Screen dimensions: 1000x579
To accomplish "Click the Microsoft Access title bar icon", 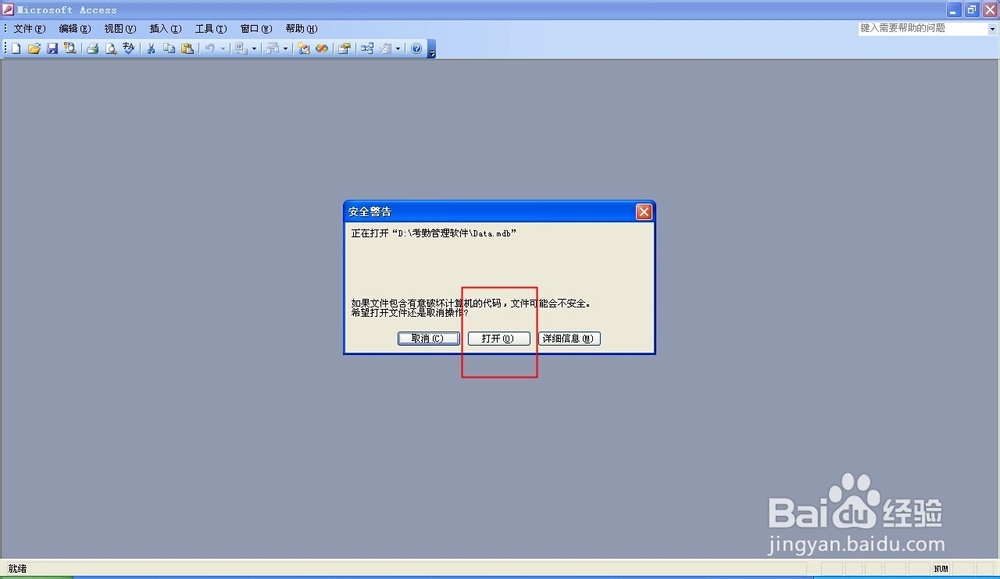I will point(8,10).
